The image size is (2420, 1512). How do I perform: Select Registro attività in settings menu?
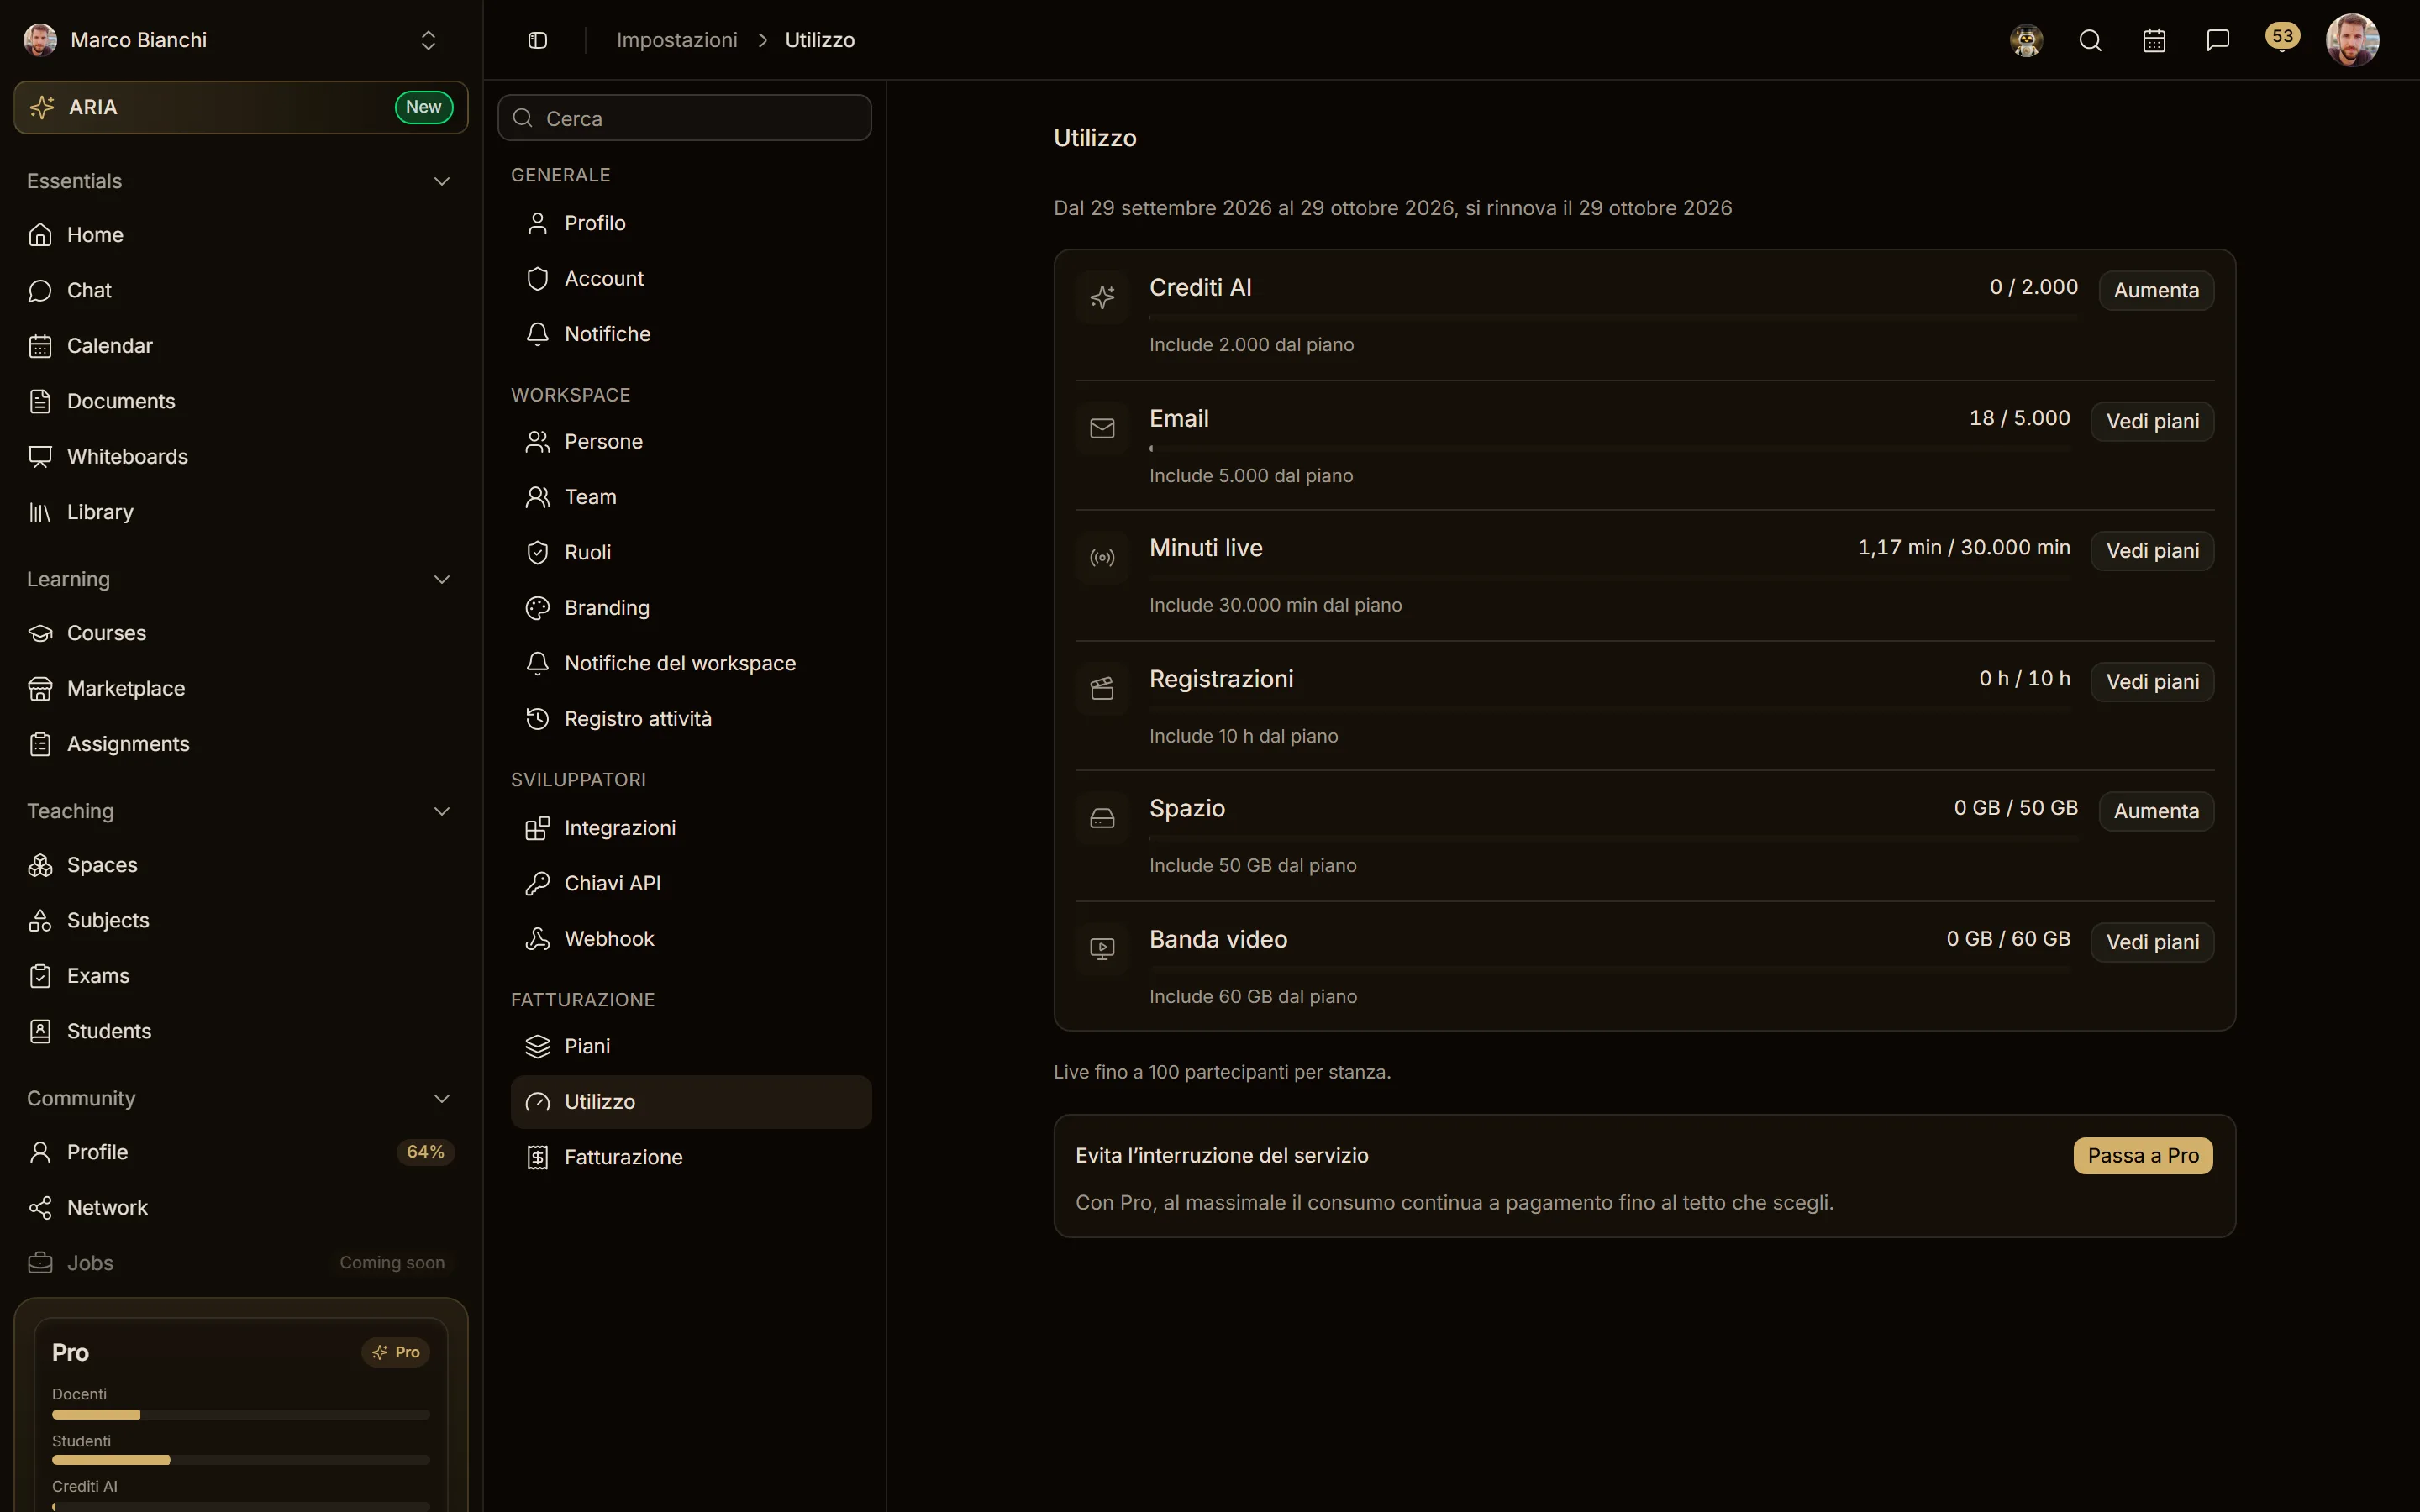coord(691,719)
